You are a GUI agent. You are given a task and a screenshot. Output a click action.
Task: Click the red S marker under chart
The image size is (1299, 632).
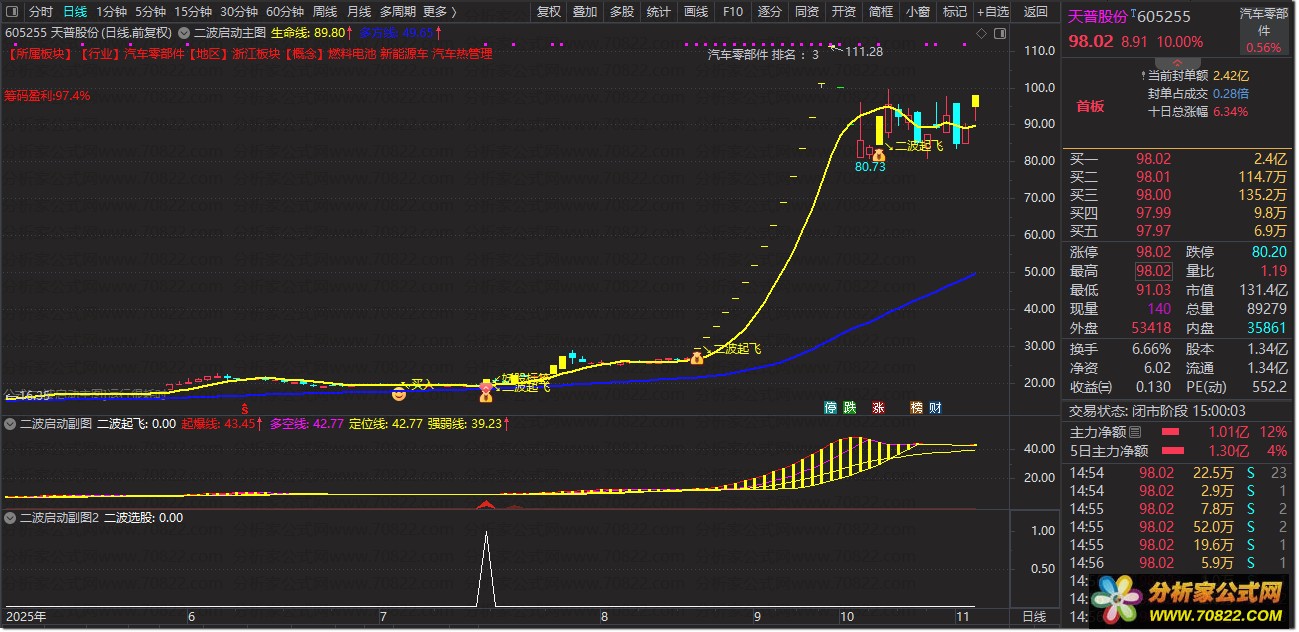pyautogui.click(x=245, y=408)
